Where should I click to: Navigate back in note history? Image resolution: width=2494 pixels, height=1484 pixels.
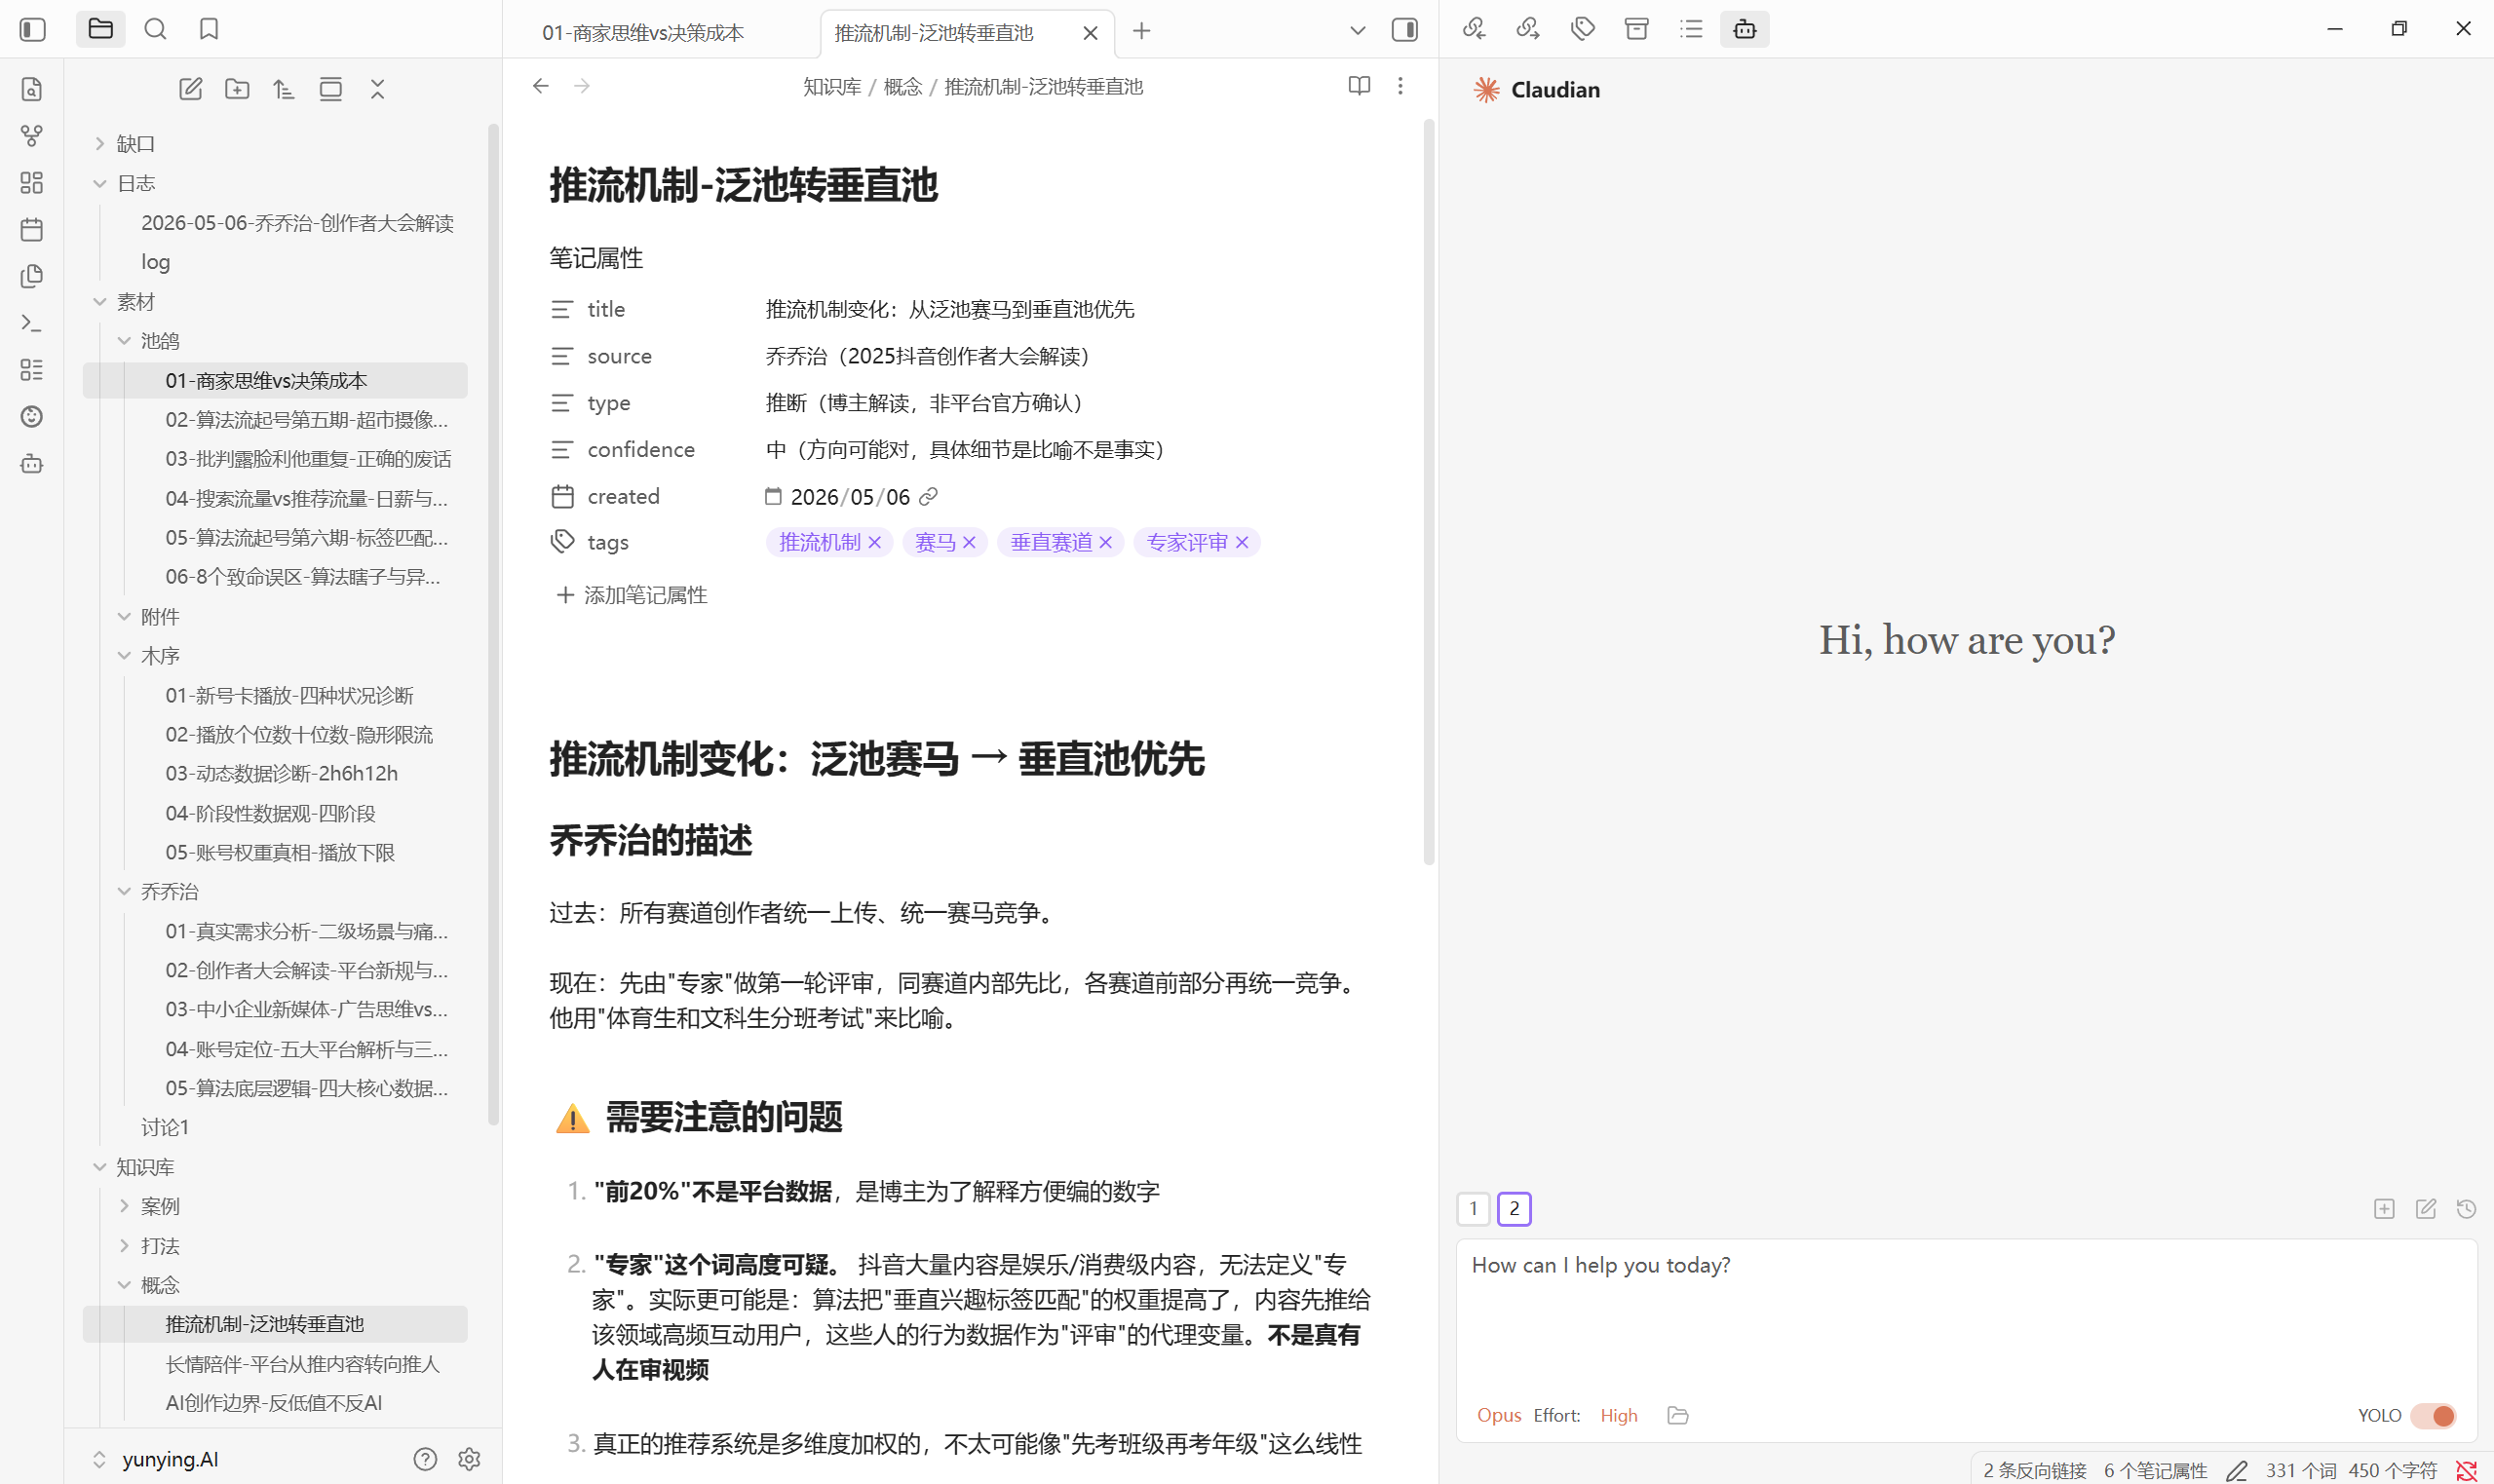[541, 86]
